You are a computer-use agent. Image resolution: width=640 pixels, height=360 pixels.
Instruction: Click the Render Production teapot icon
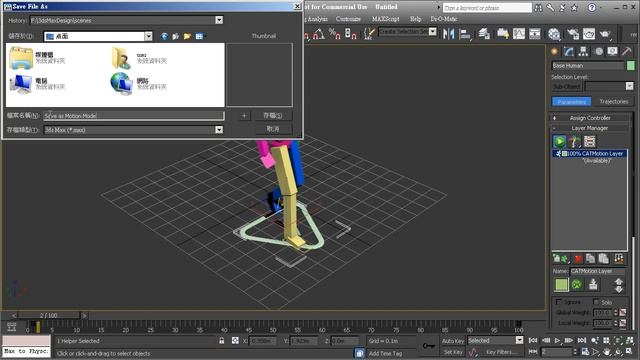tap(605, 34)
